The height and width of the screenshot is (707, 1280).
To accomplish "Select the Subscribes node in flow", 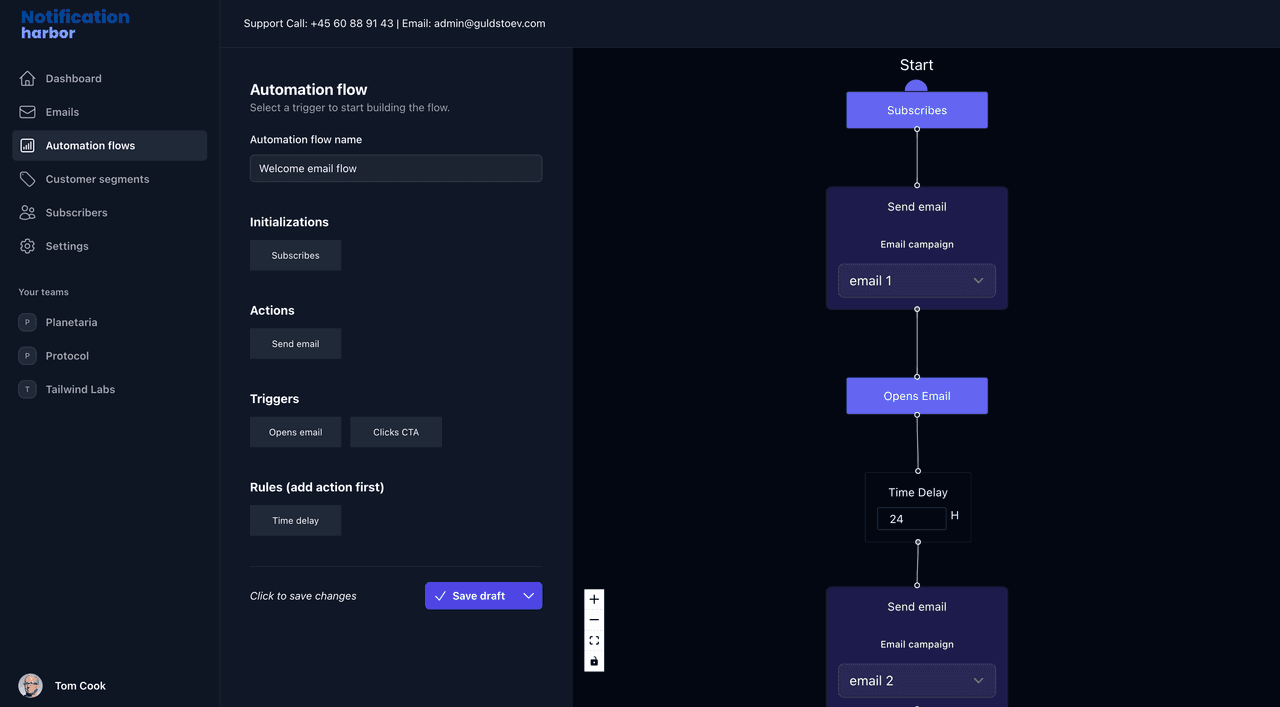I will tap(917, 110).
